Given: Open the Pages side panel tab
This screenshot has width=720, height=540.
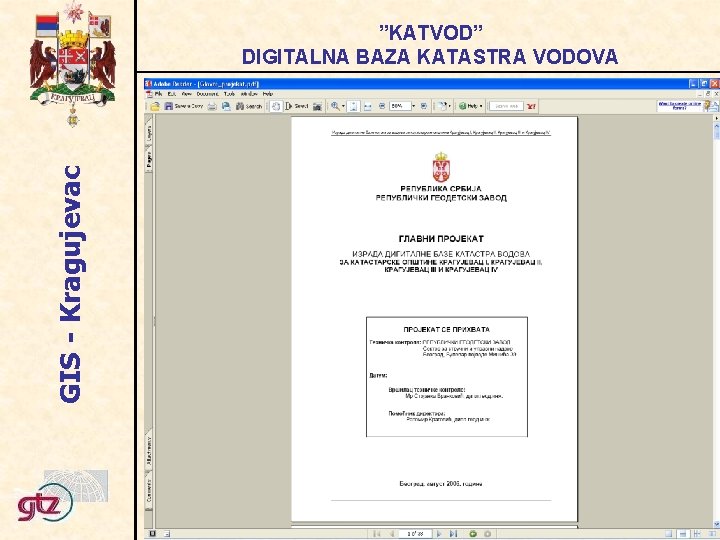Looking at the screenshot, I should [x=149, y=159].
